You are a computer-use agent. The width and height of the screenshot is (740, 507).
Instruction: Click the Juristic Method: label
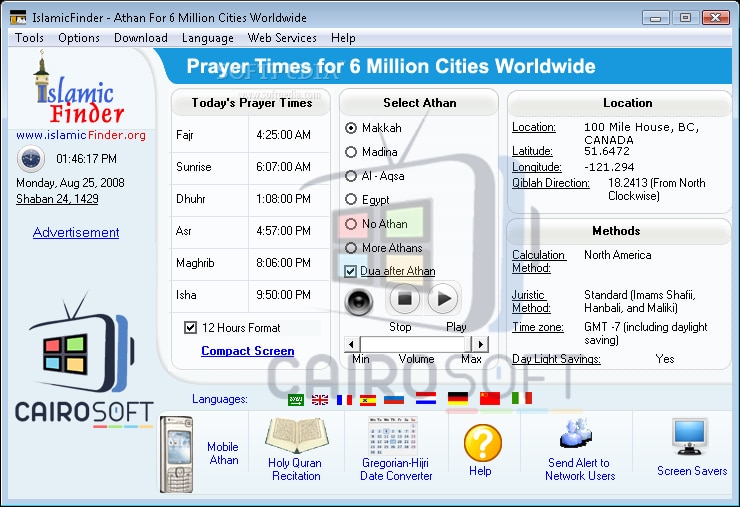pos(531,301)
